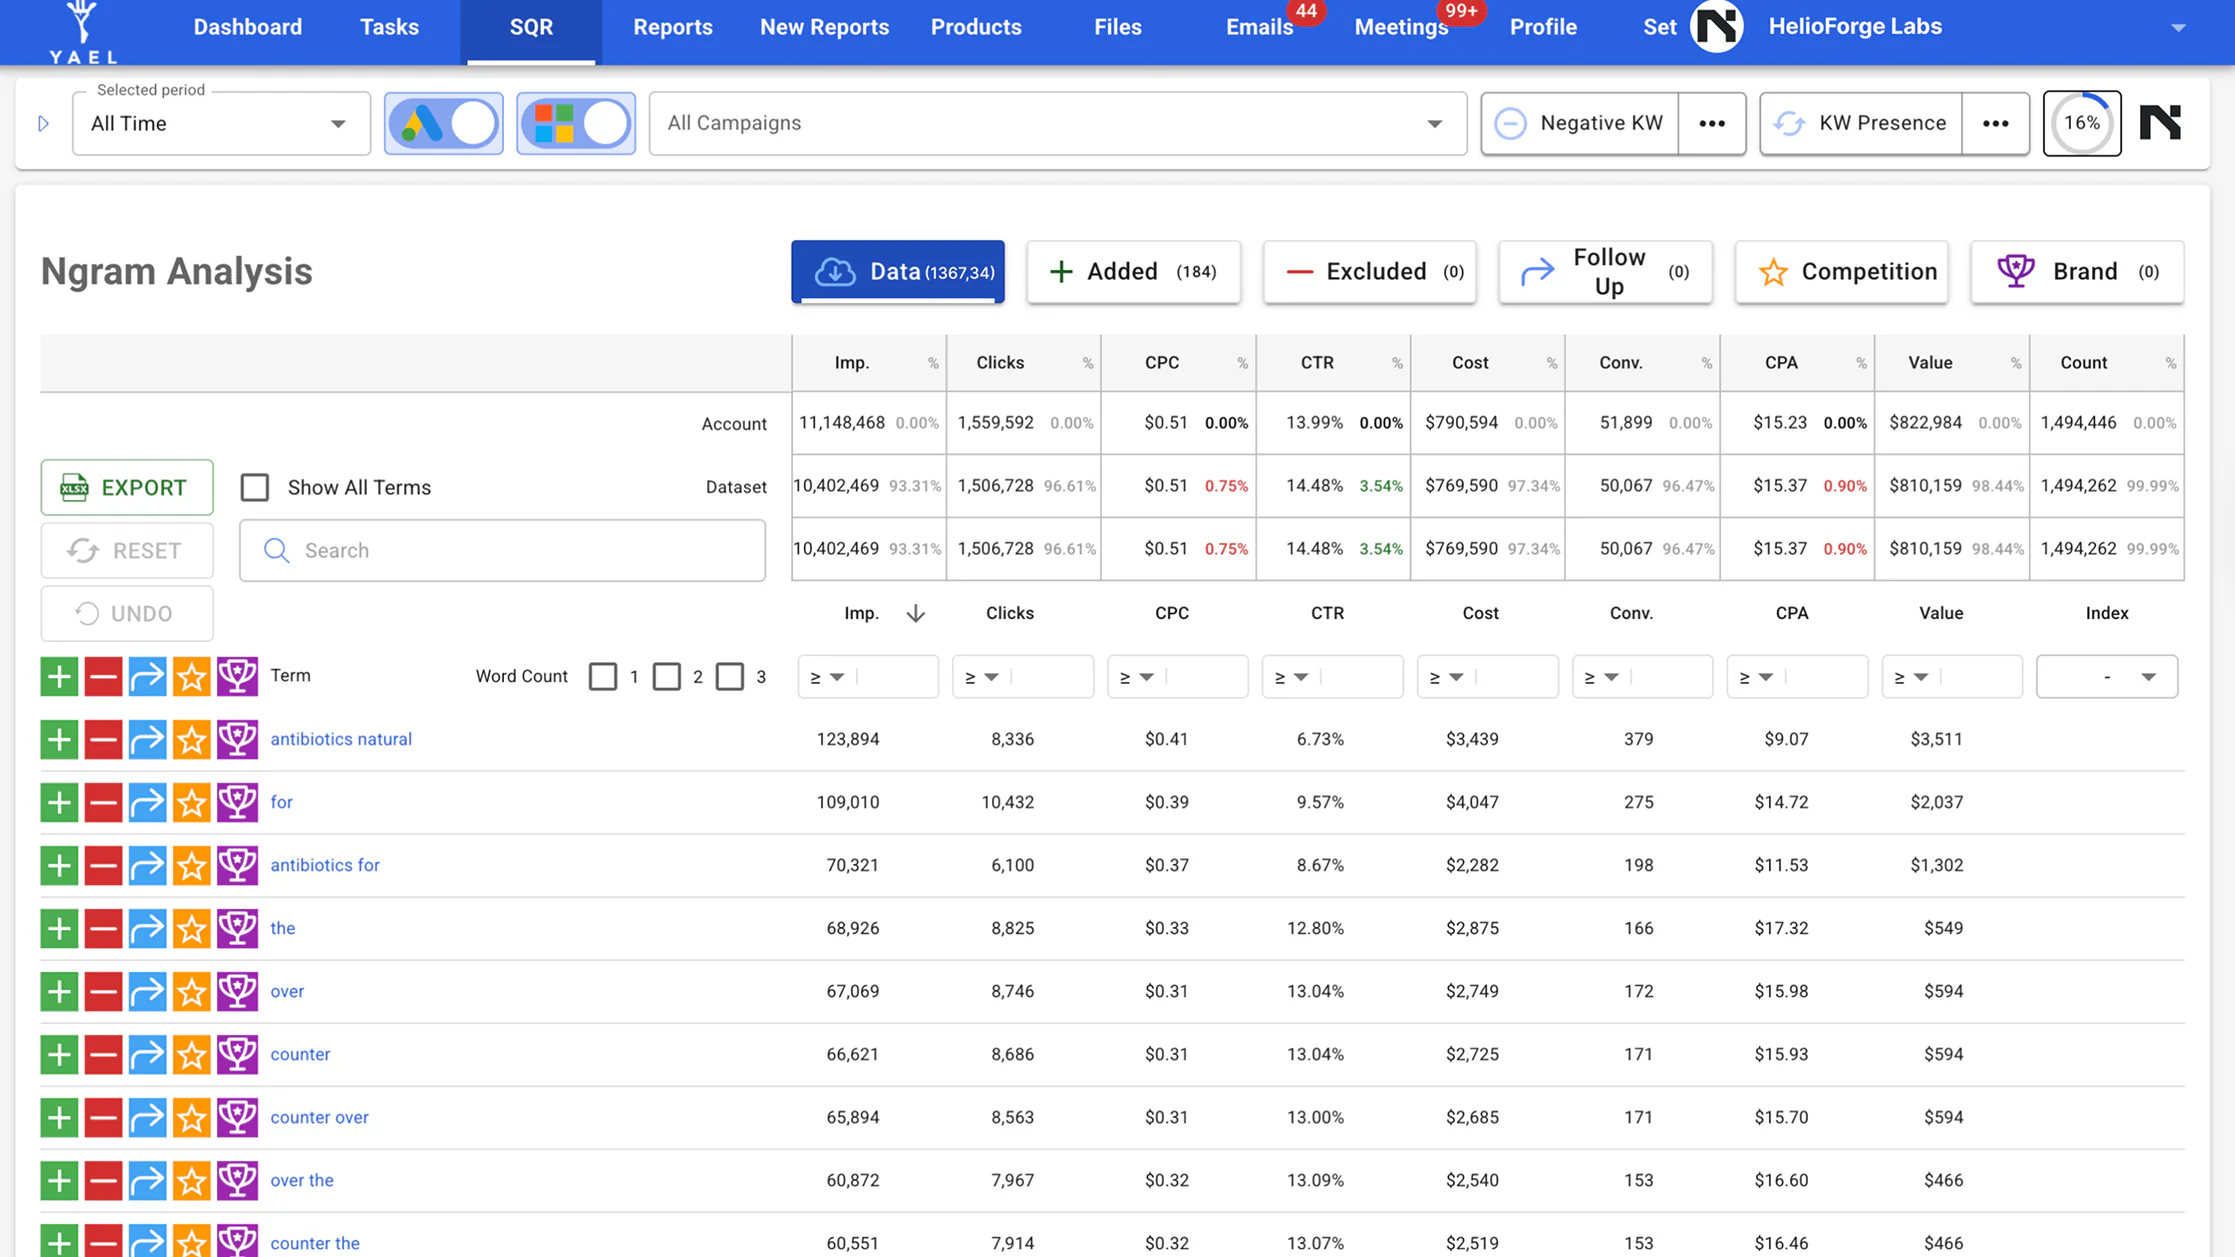Image resolution: width=2235 pixels, height=1257 pixels.
Task: Check Word Count 1 checkbox
Action: point(603,676)
